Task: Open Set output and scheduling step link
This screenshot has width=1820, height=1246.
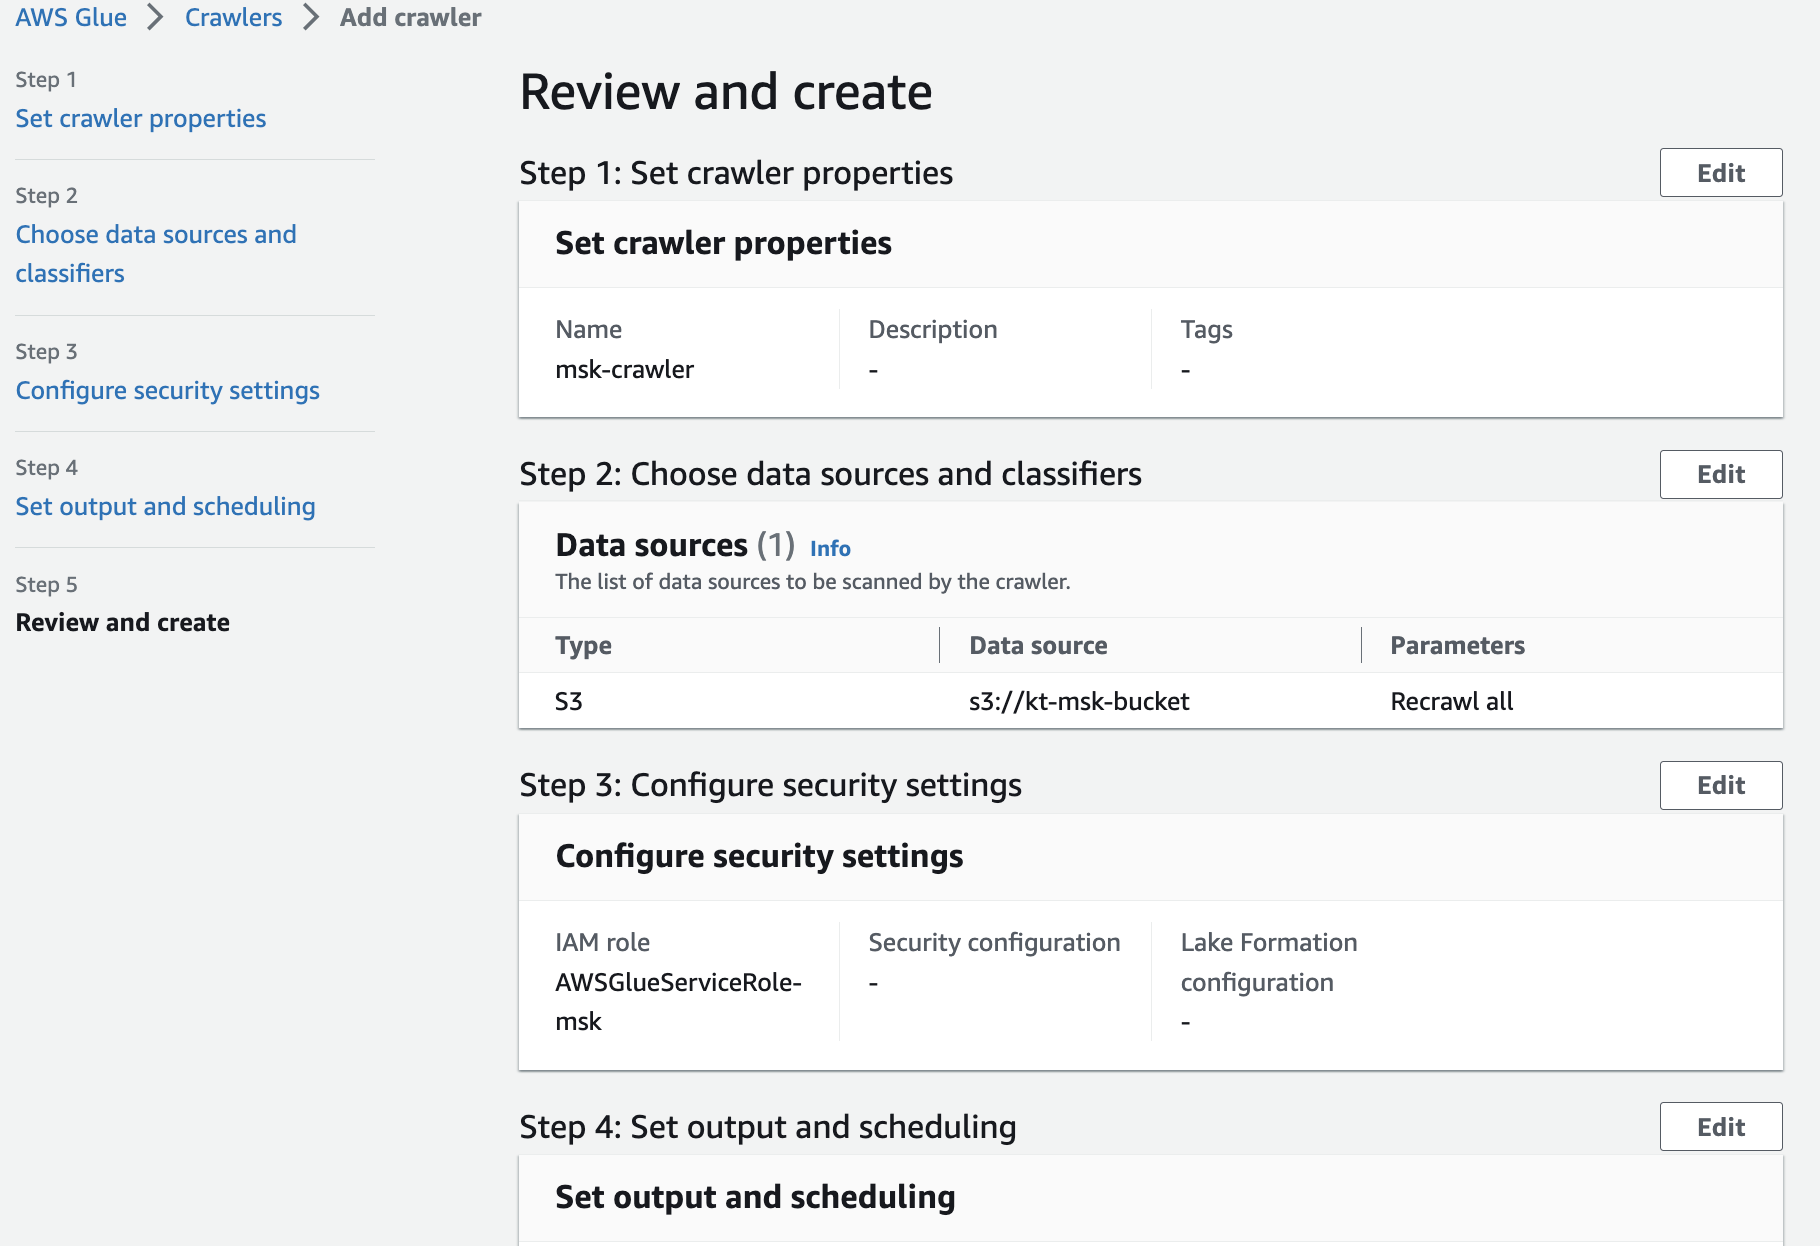Action: coord(165,506)
